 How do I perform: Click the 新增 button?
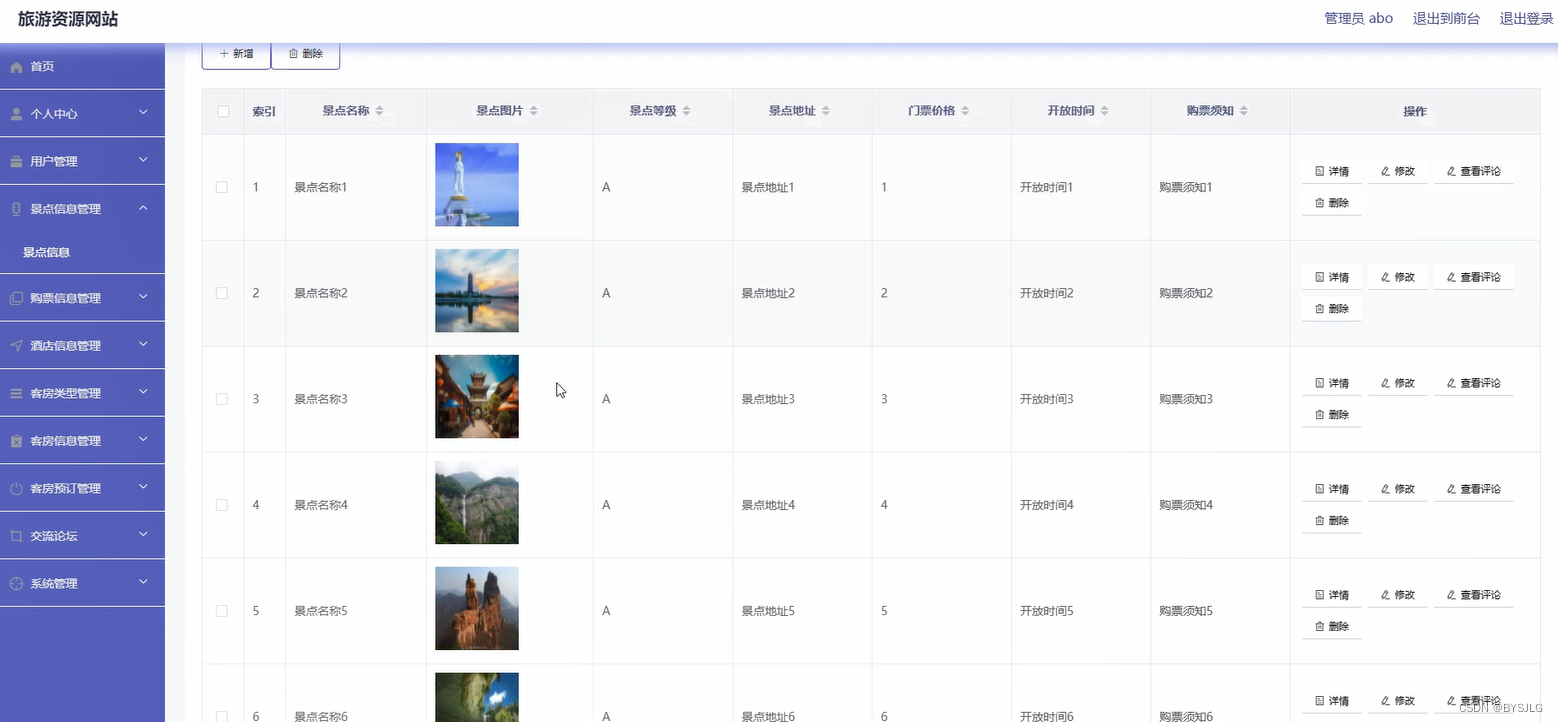tap(236, 54)
